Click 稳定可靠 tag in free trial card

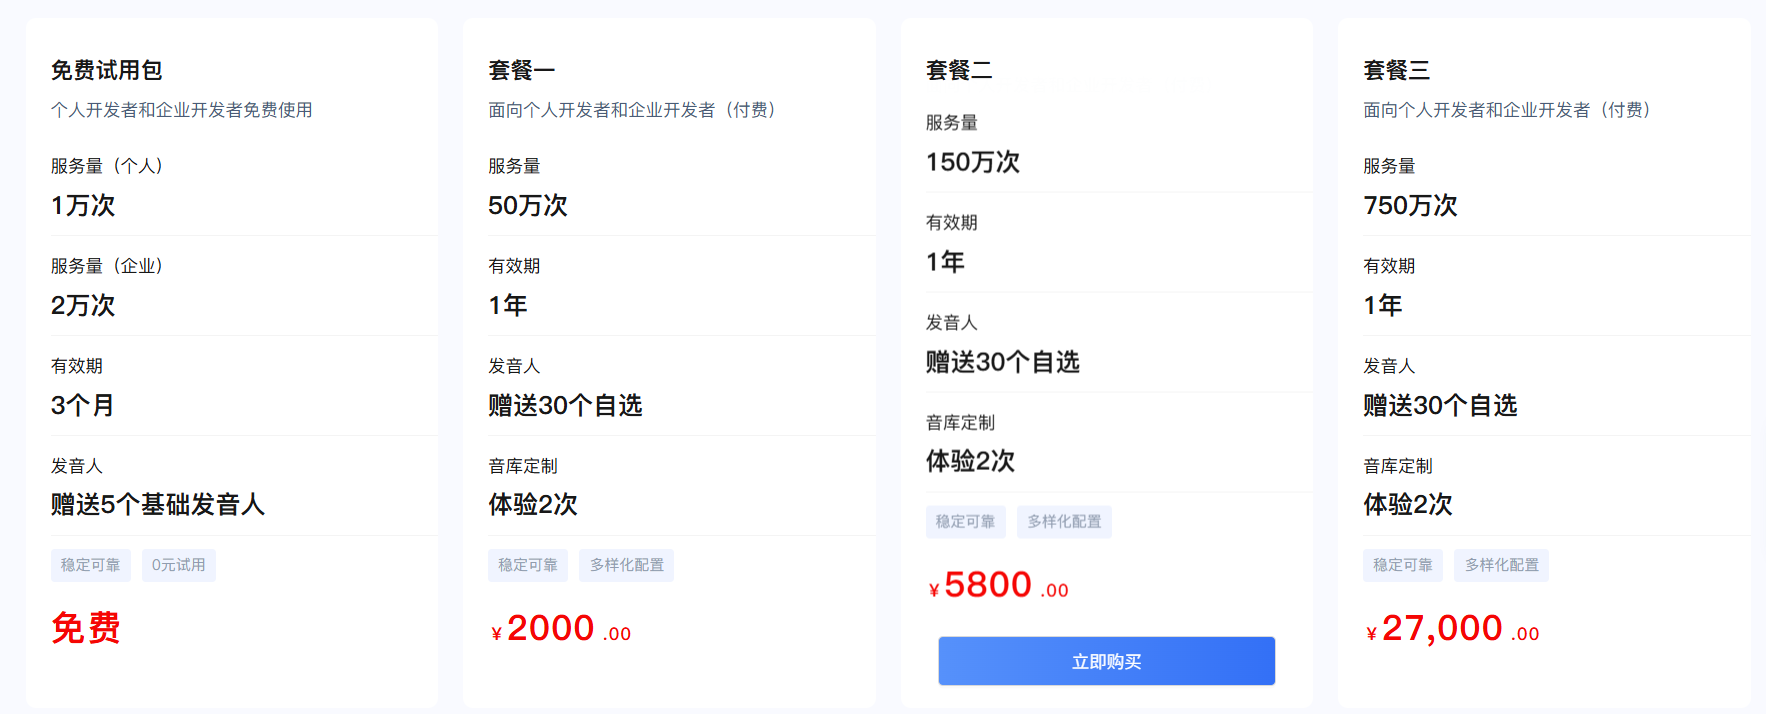90,565
